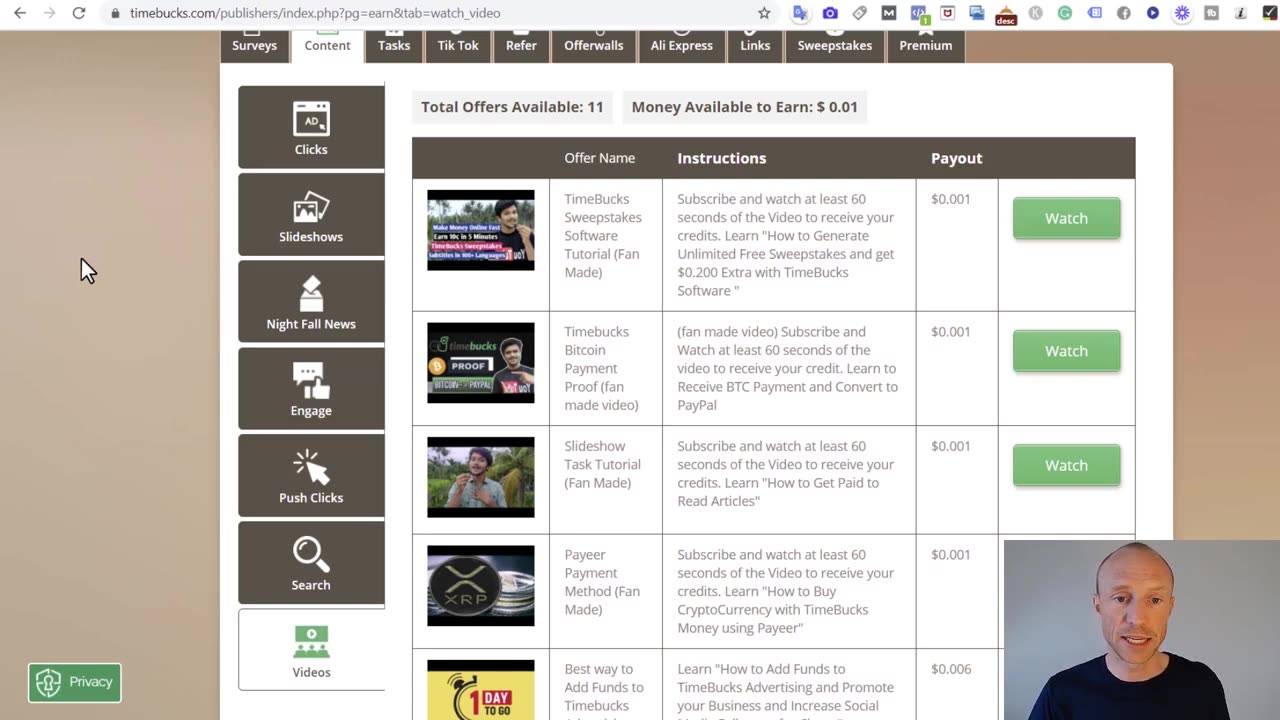This screenshot has width=1280, height=720.
Task: Switch to the Tasks tab
Action: pyautogui.click(x=394, y=45)
